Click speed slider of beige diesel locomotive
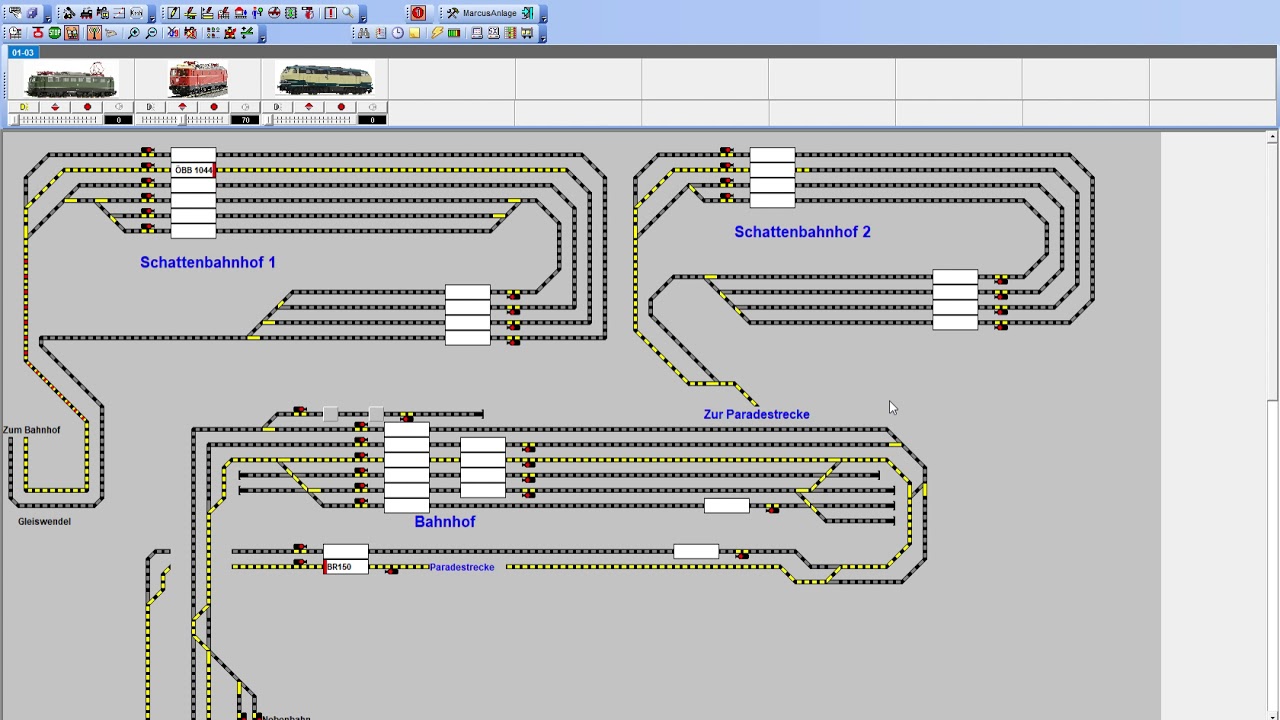Image resolution: width=1280 pixels, height=720 pixels. click(310, 120)
